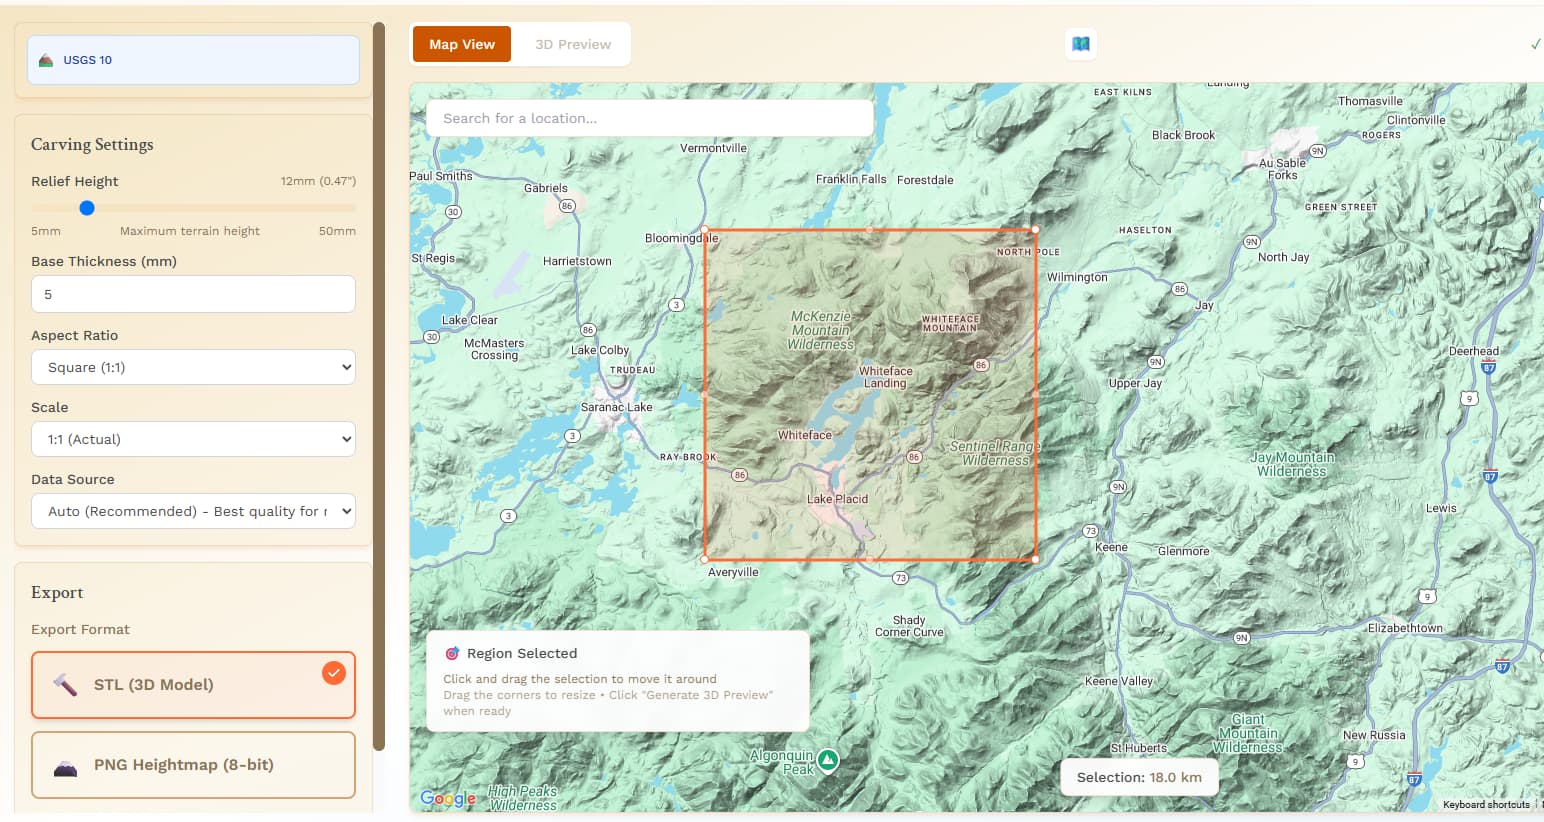Click the Google logo on the map
Image resolution: width=1544 pixels, height=822 pixels.
click(447, 798)
